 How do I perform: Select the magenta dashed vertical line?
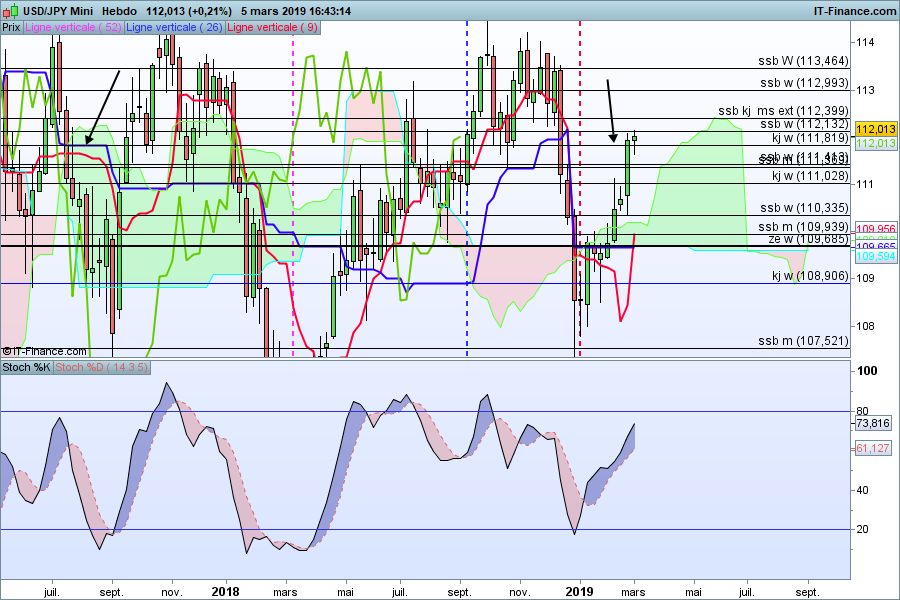292,200
